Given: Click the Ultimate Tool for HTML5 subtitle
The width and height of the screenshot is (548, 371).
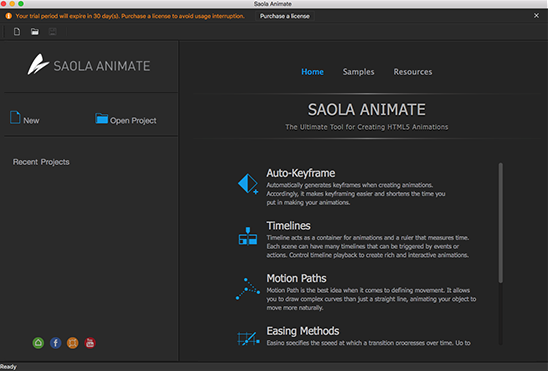Looking at the screenshot, I should pyautogui.click(x=366, y=127).
